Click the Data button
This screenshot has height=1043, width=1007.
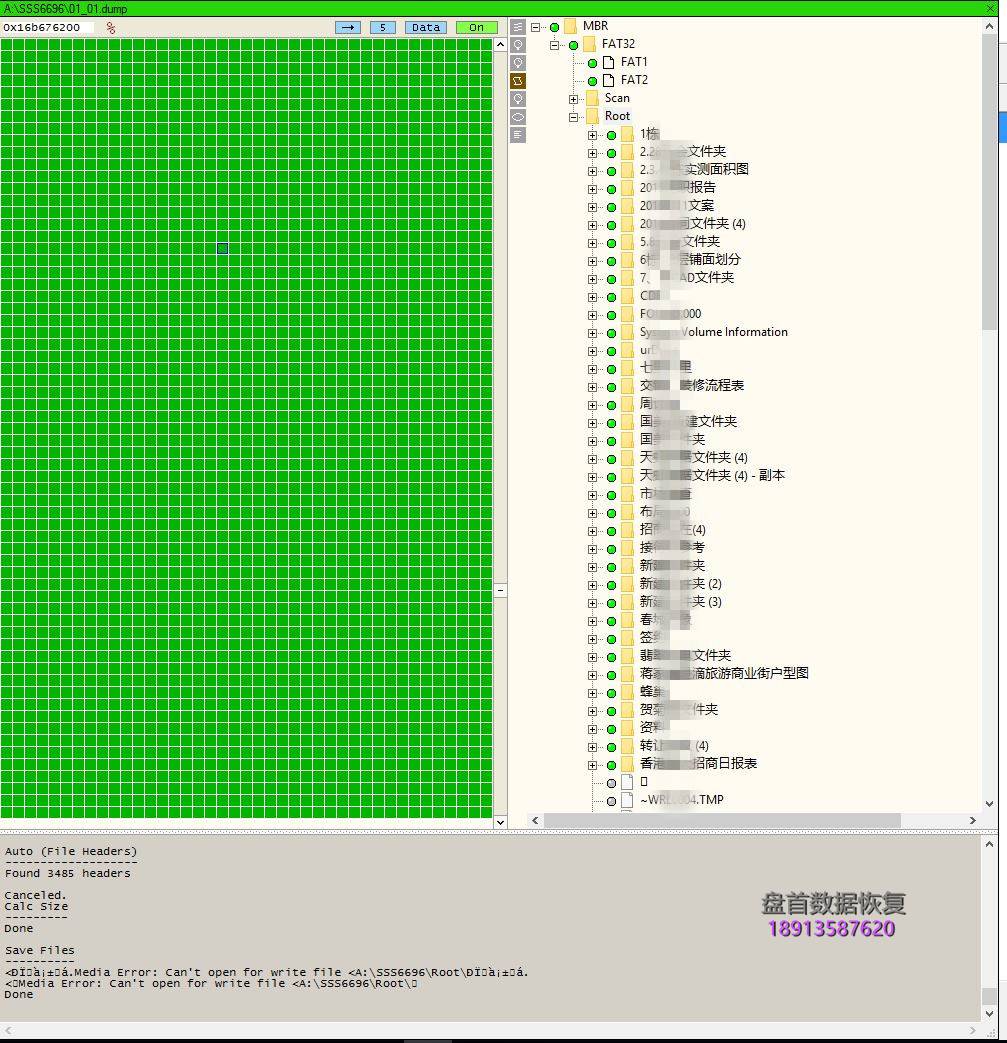pyautogui.click(x=426, y=27)
